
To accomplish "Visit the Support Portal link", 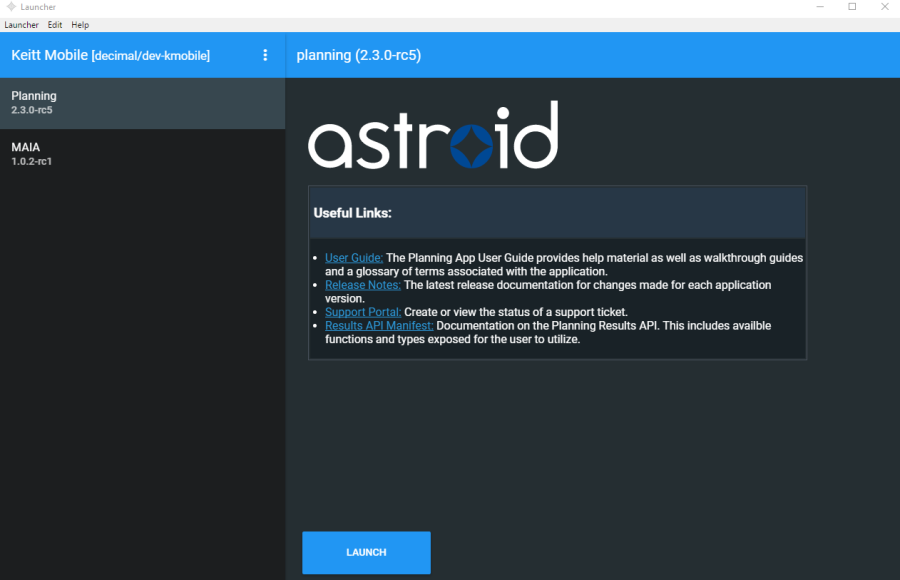I will (363, 312).
